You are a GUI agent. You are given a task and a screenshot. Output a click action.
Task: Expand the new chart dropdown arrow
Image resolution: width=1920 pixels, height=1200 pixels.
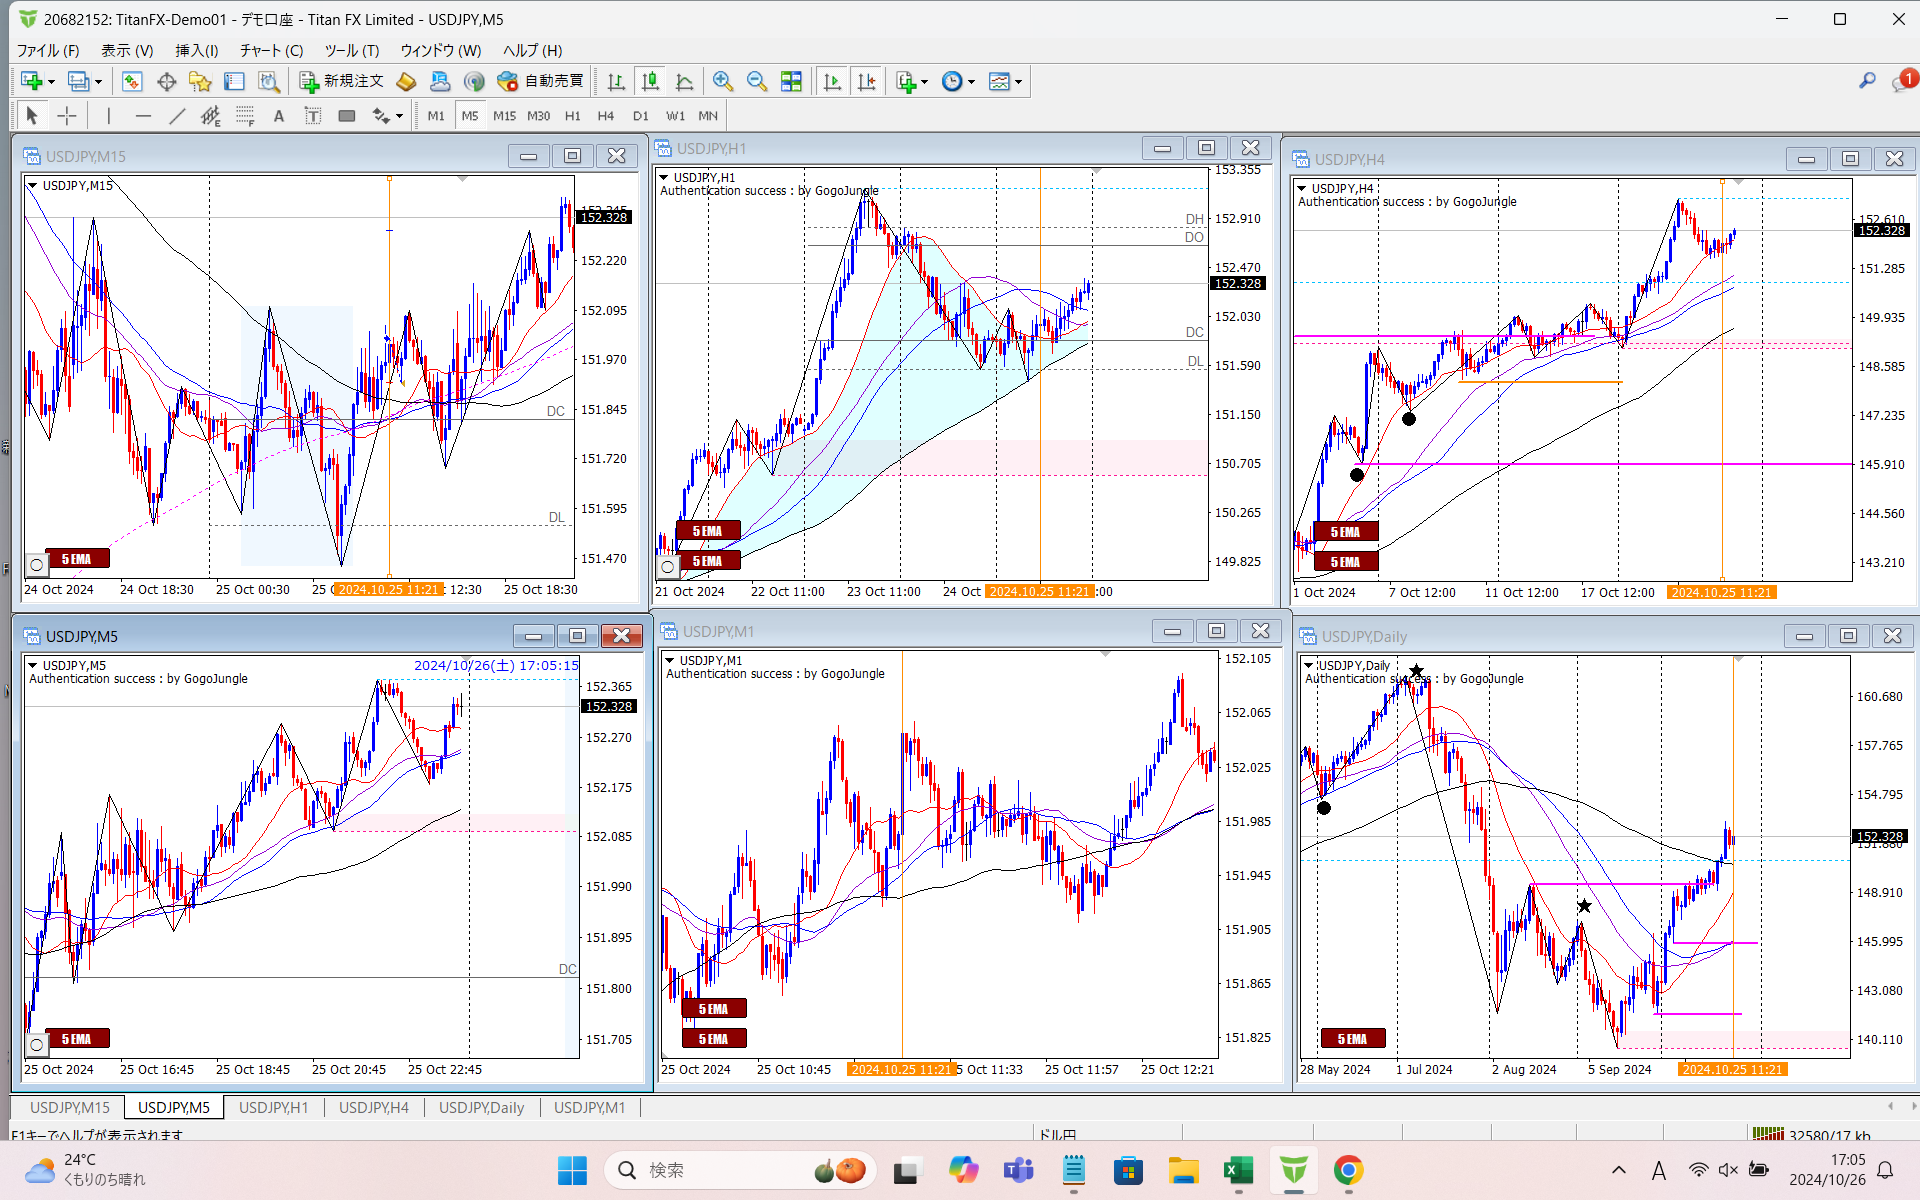[x=51, y=82]
